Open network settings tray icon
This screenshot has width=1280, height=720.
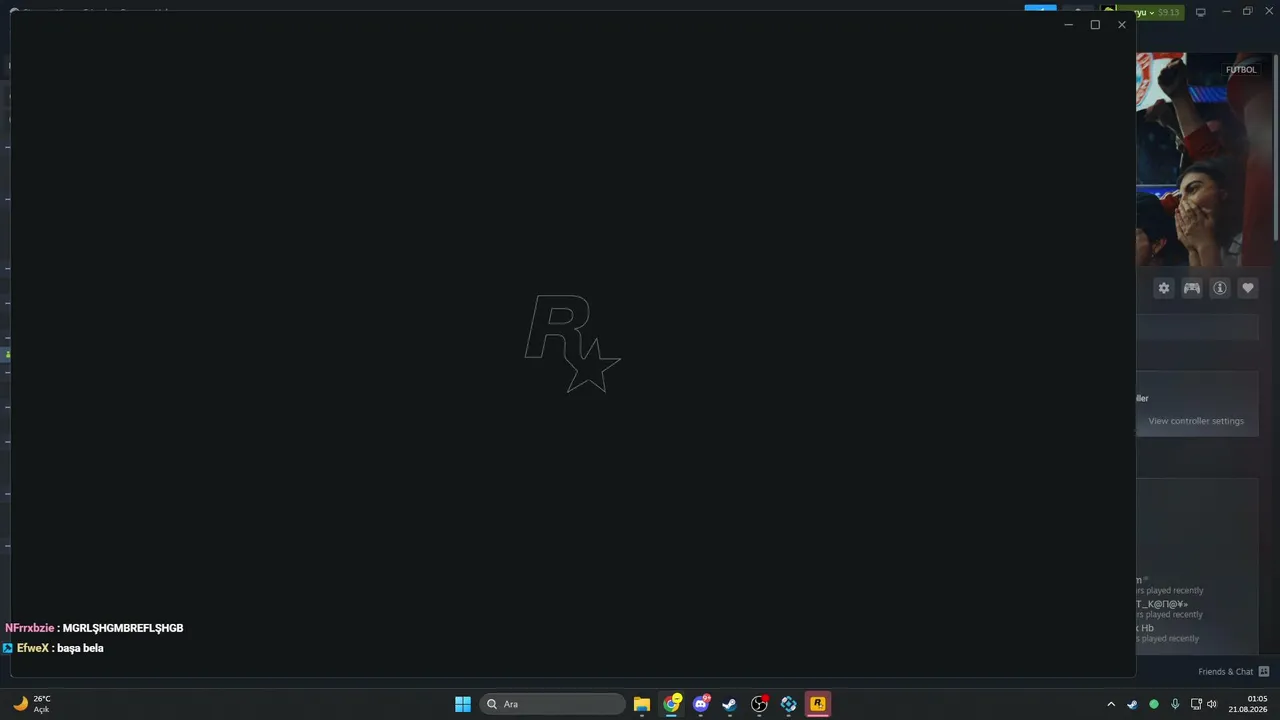click(1196, 704)
